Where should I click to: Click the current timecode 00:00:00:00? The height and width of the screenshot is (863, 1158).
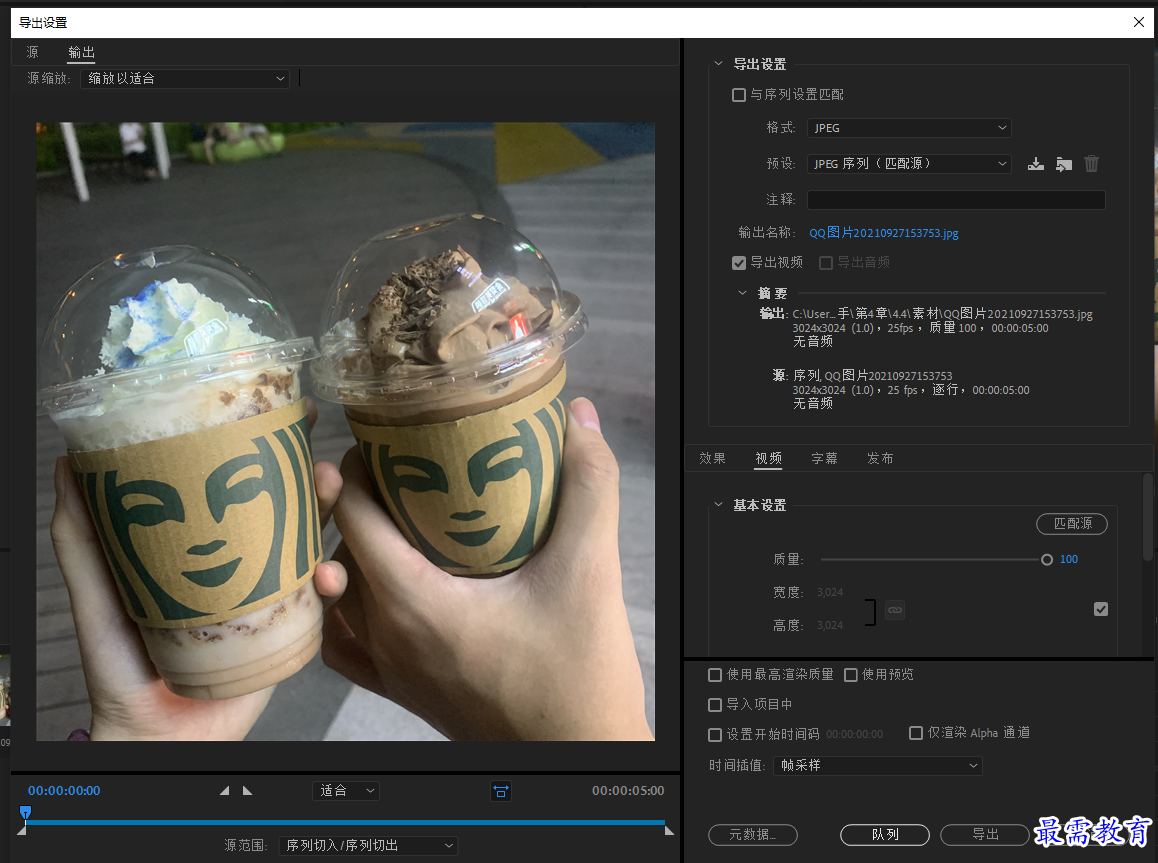[64, 791]
